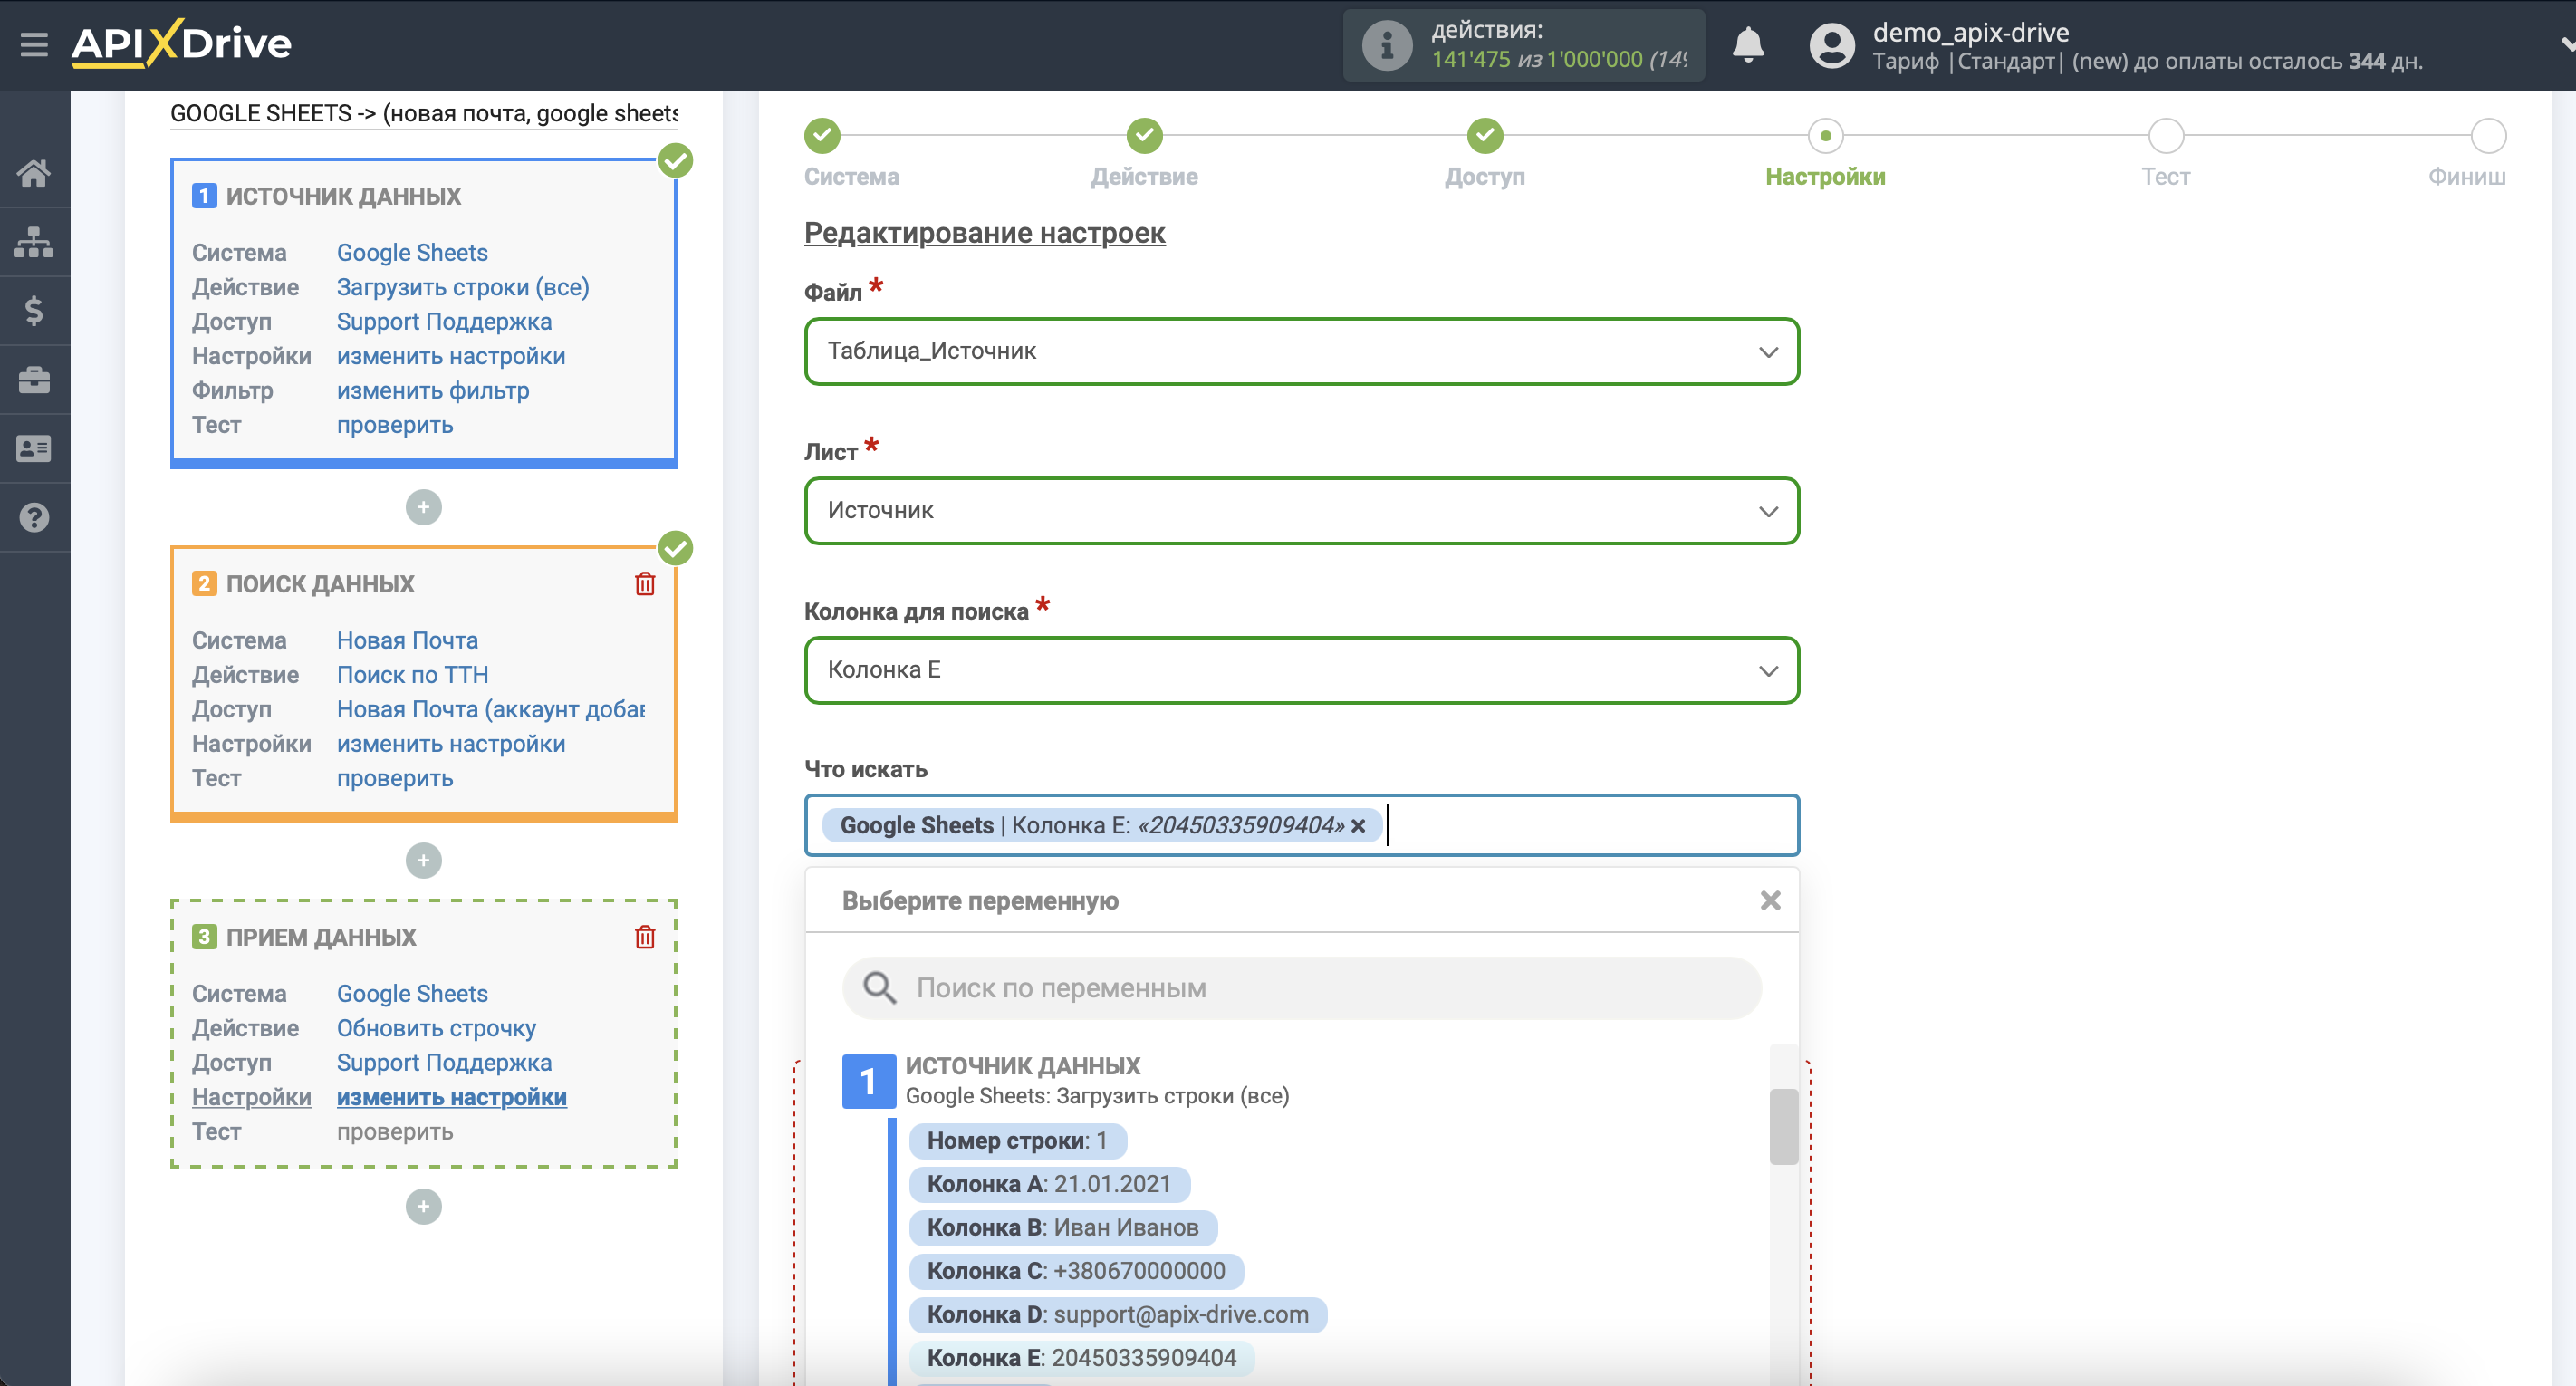Open the home icon in sidebar
This screenshot has width=2576, height=1386.
[x=34, y=173]
